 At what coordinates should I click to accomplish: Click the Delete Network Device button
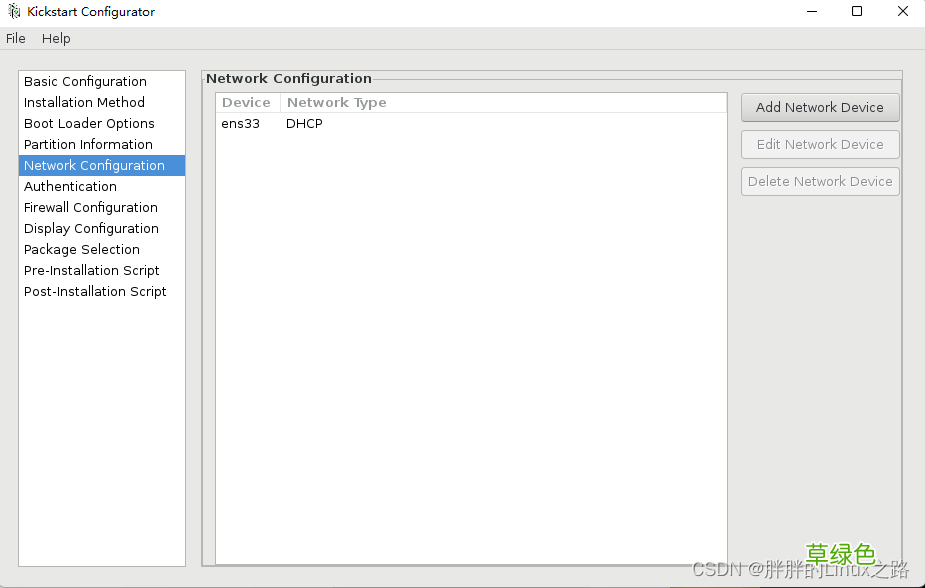click(x=820, y=181)
